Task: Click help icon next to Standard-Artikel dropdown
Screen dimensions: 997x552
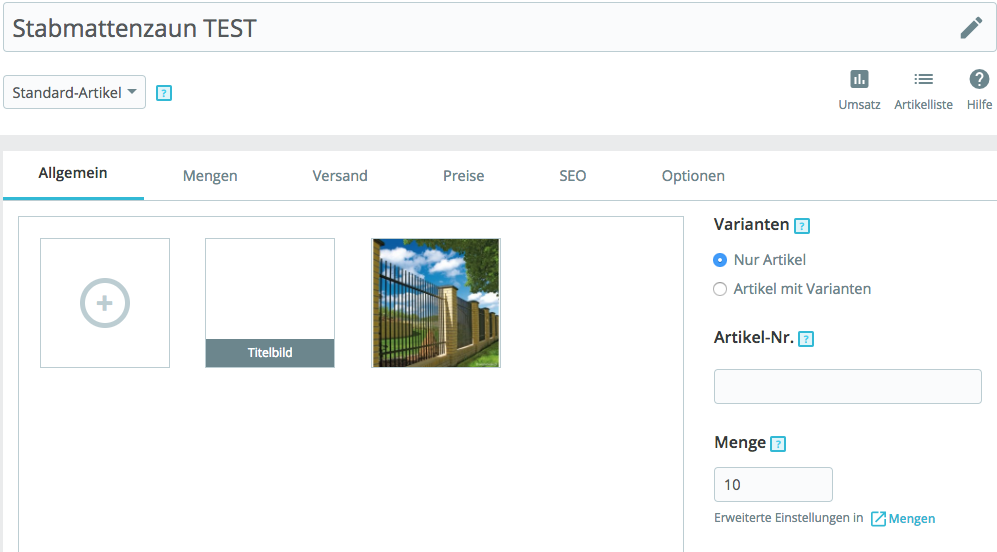Action: tap(165, 93)
